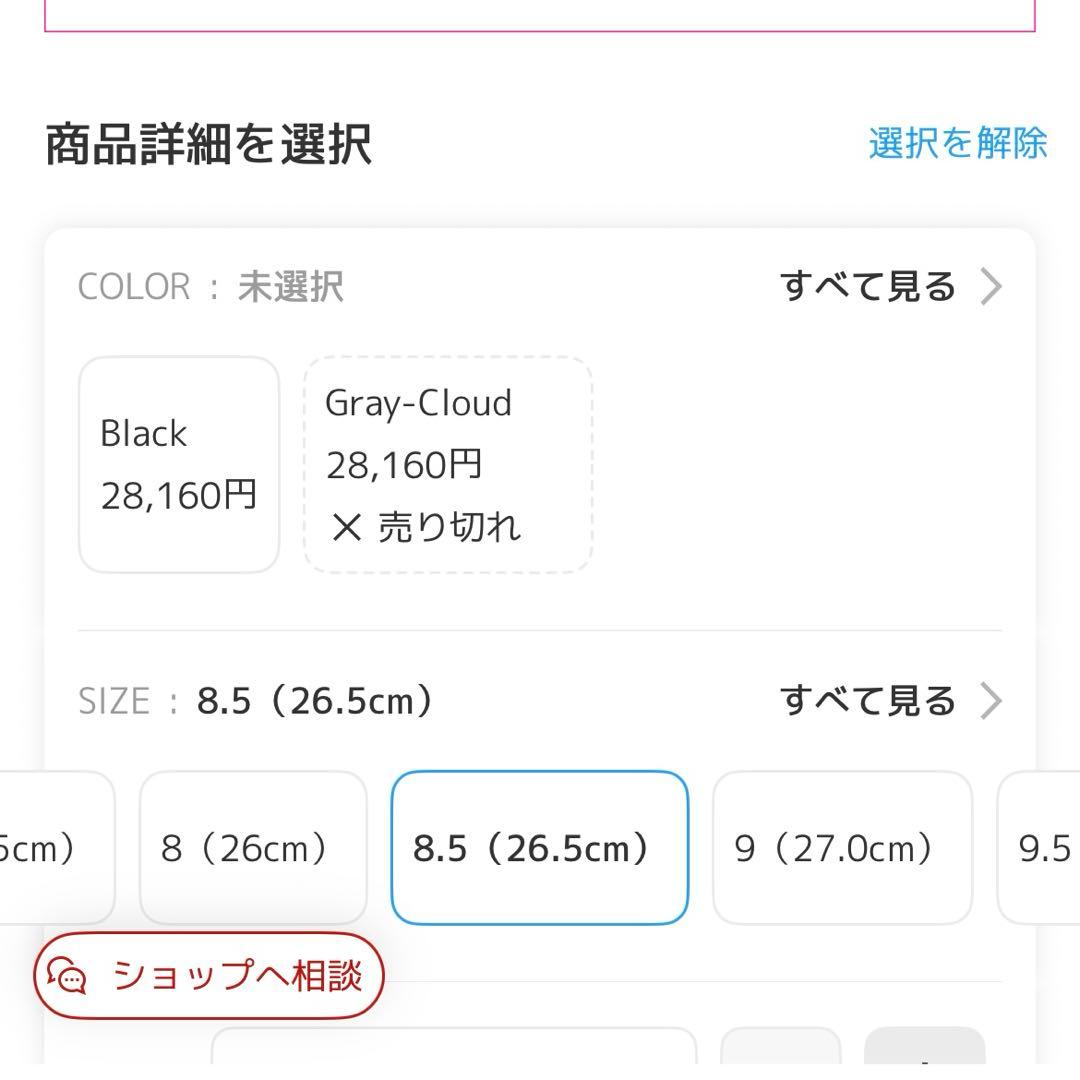The width and height of the screenshot is (1080, 1080).
Task: Open all color options via すべて見る
Action: click(869, 287)
